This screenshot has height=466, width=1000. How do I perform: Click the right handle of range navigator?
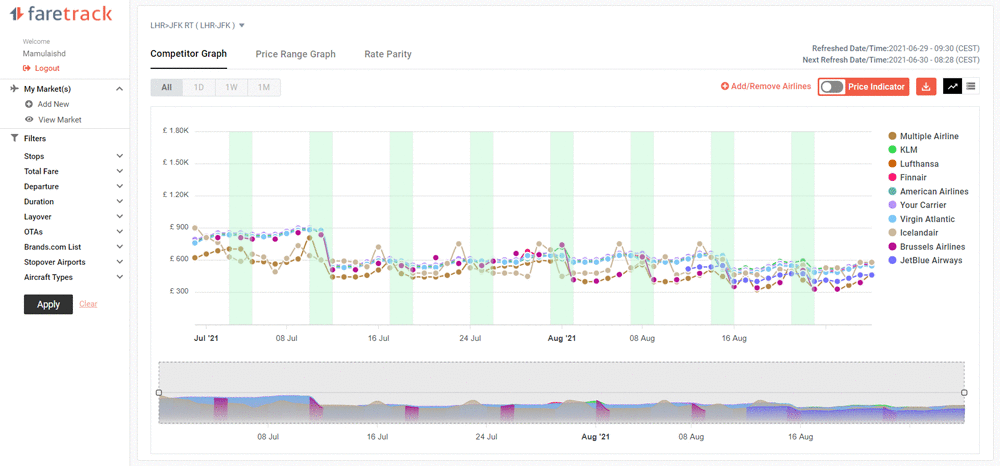click(x=964, y=393)
